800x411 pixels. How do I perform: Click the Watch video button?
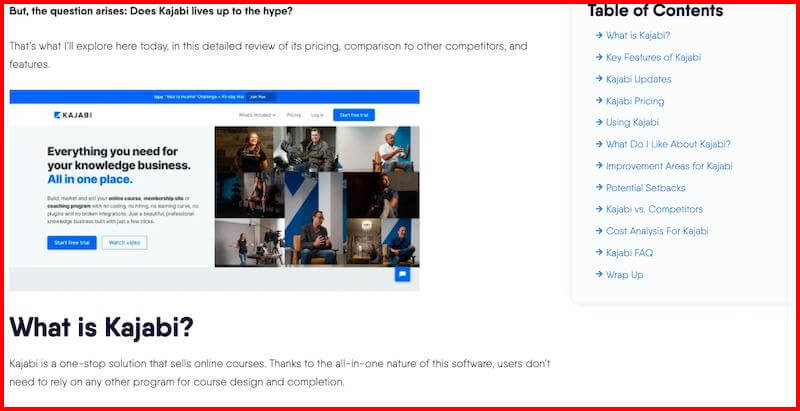tap(124, 243)
